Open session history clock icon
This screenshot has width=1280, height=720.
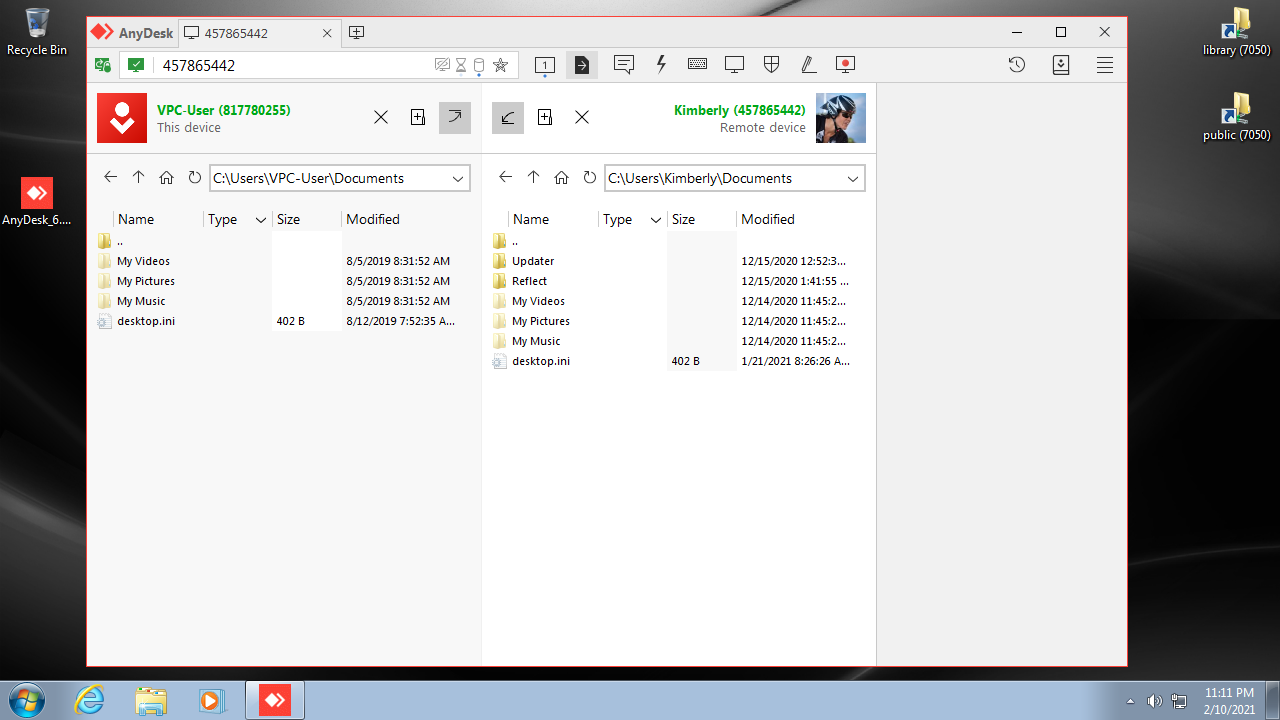point(1016,65)
